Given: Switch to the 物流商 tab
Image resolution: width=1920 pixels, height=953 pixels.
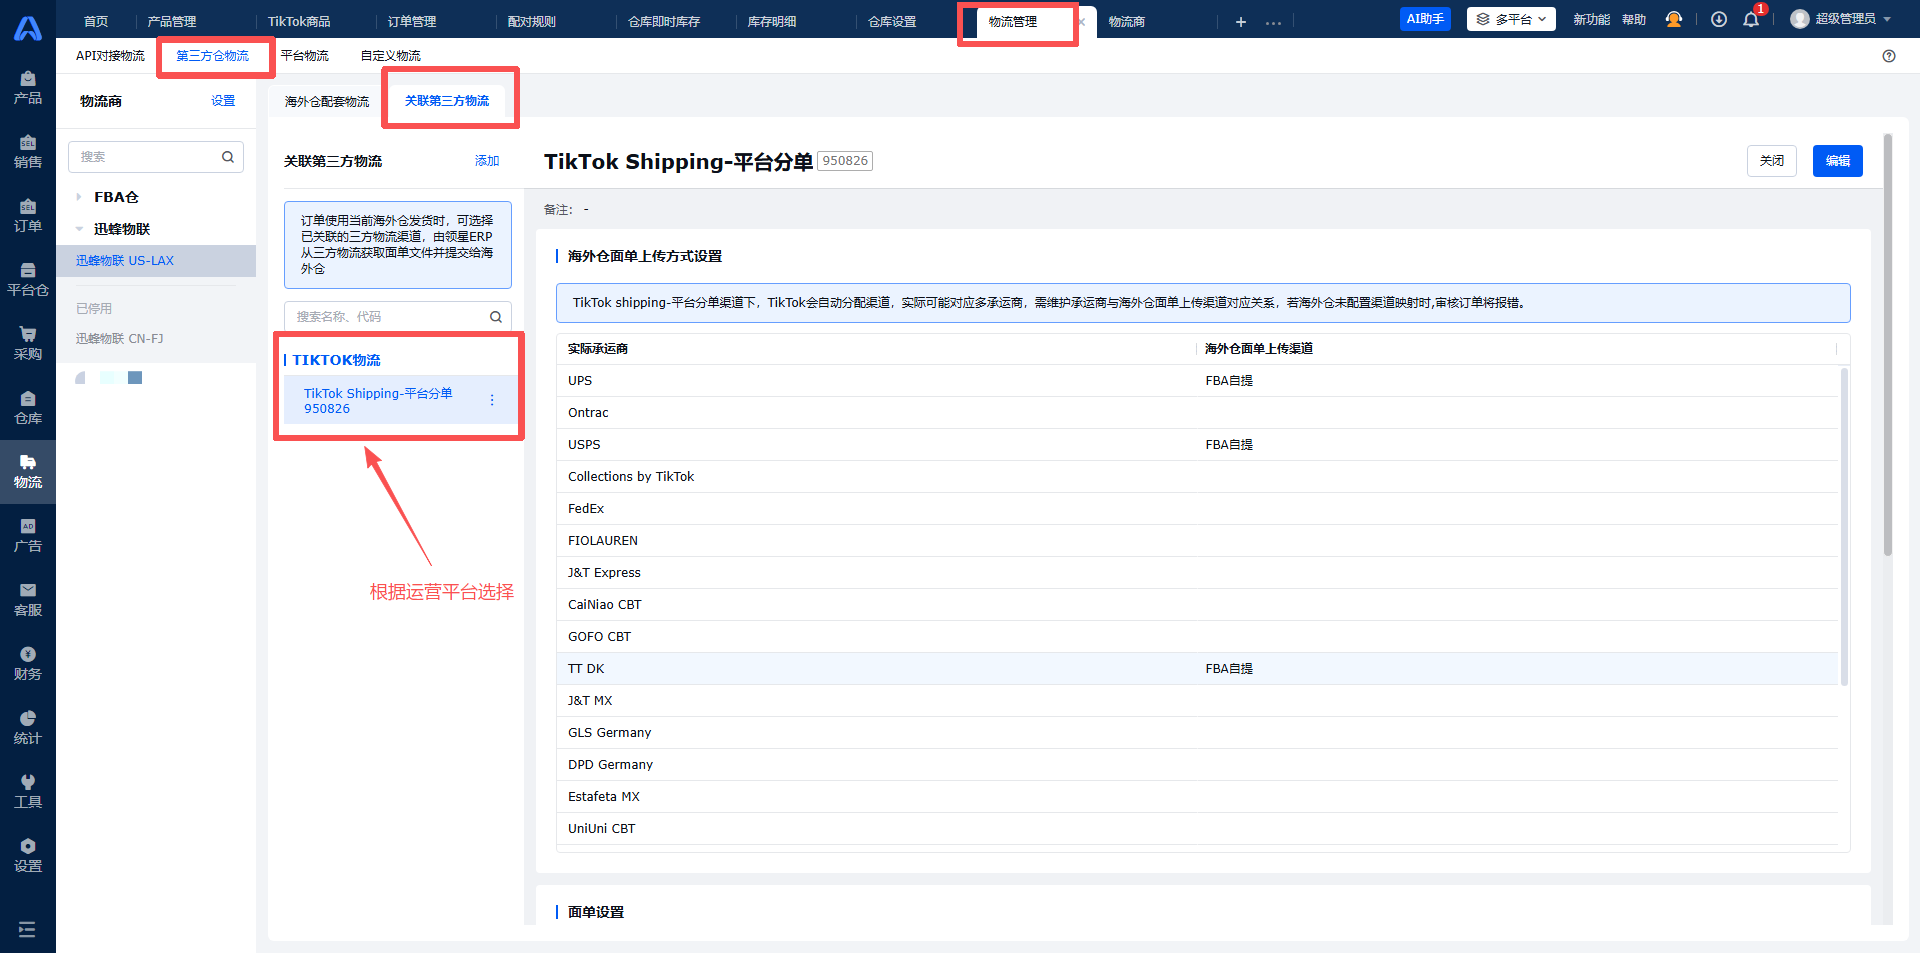Looking at the screenshot, I should click(x=1127, y=22).
